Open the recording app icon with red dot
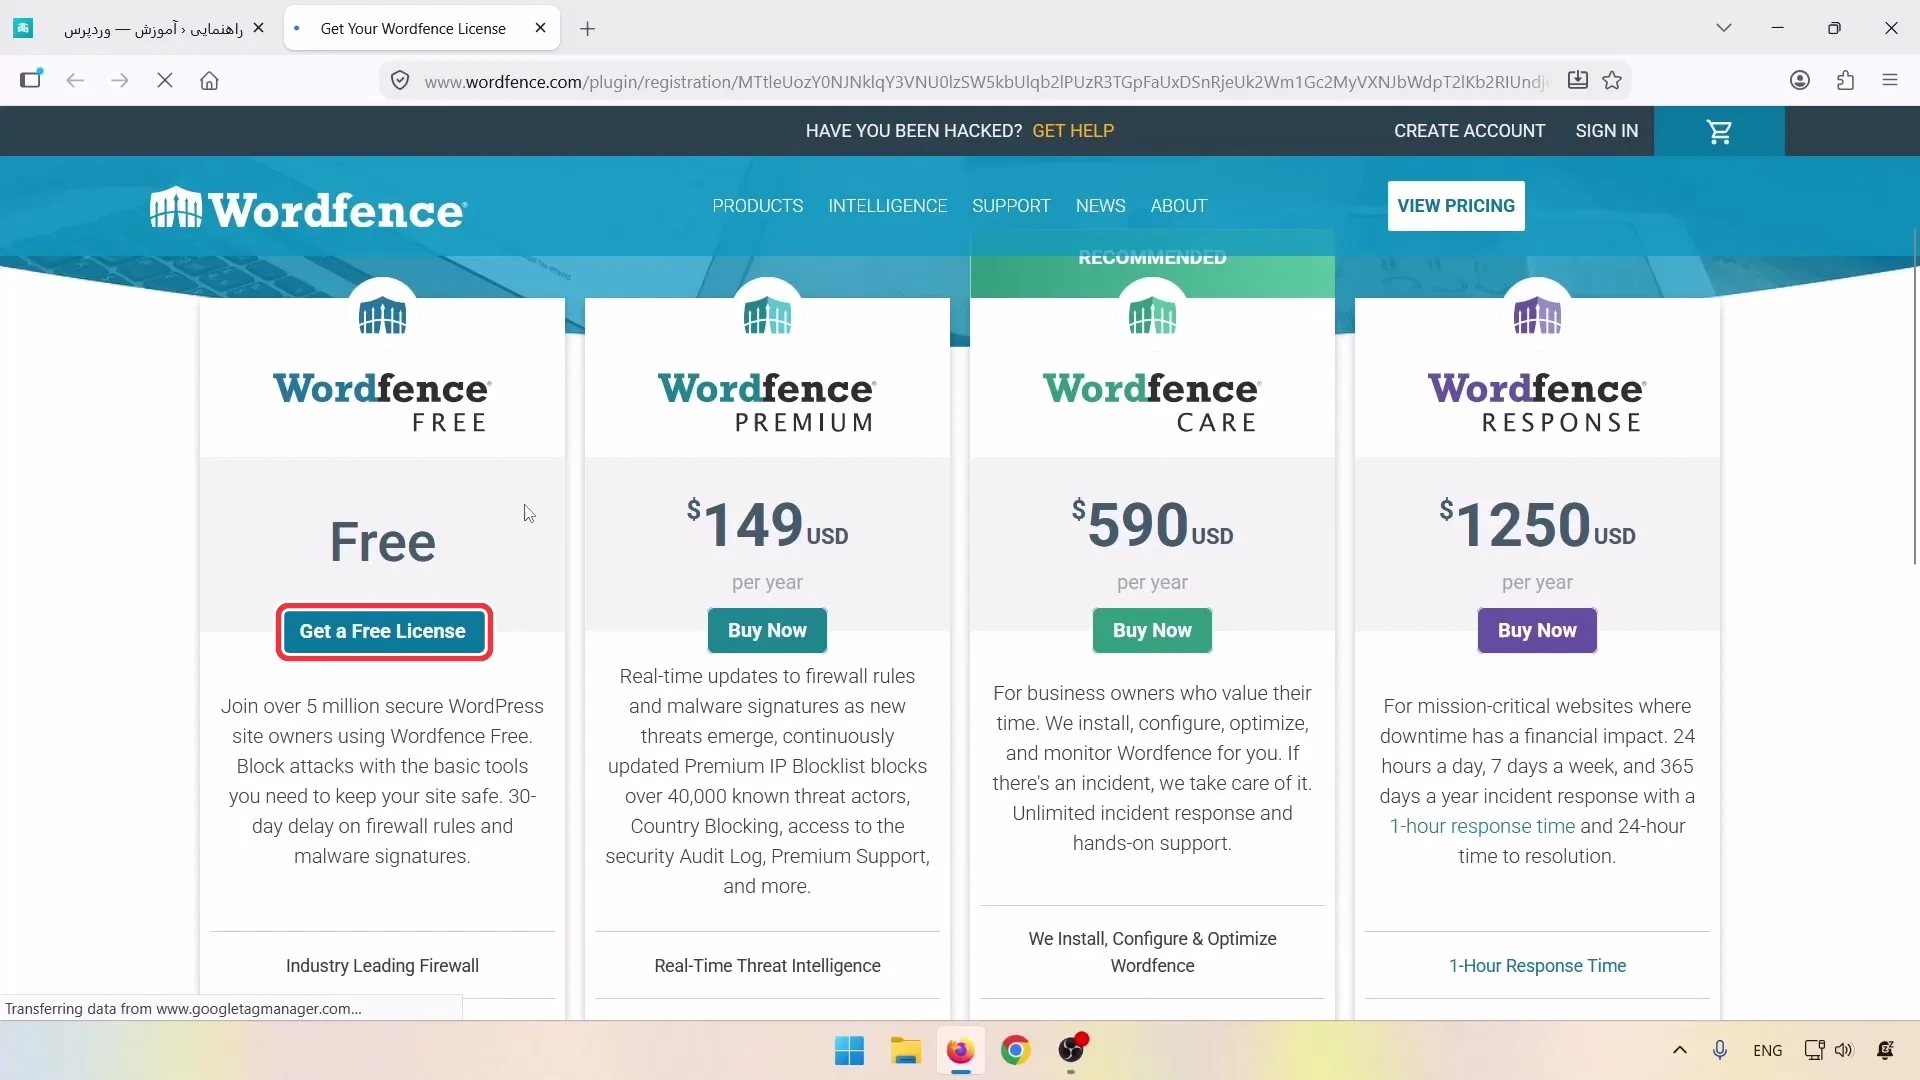The width and height of the screenshot is (1920, 1080). tap(1072, 1051)
